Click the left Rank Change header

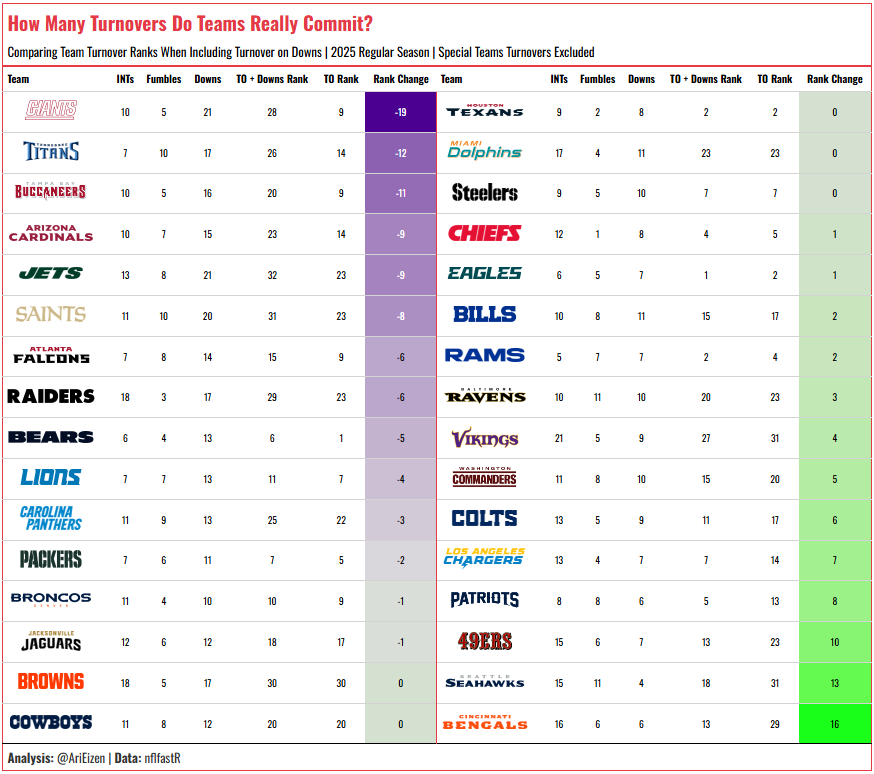coord(401,79)
